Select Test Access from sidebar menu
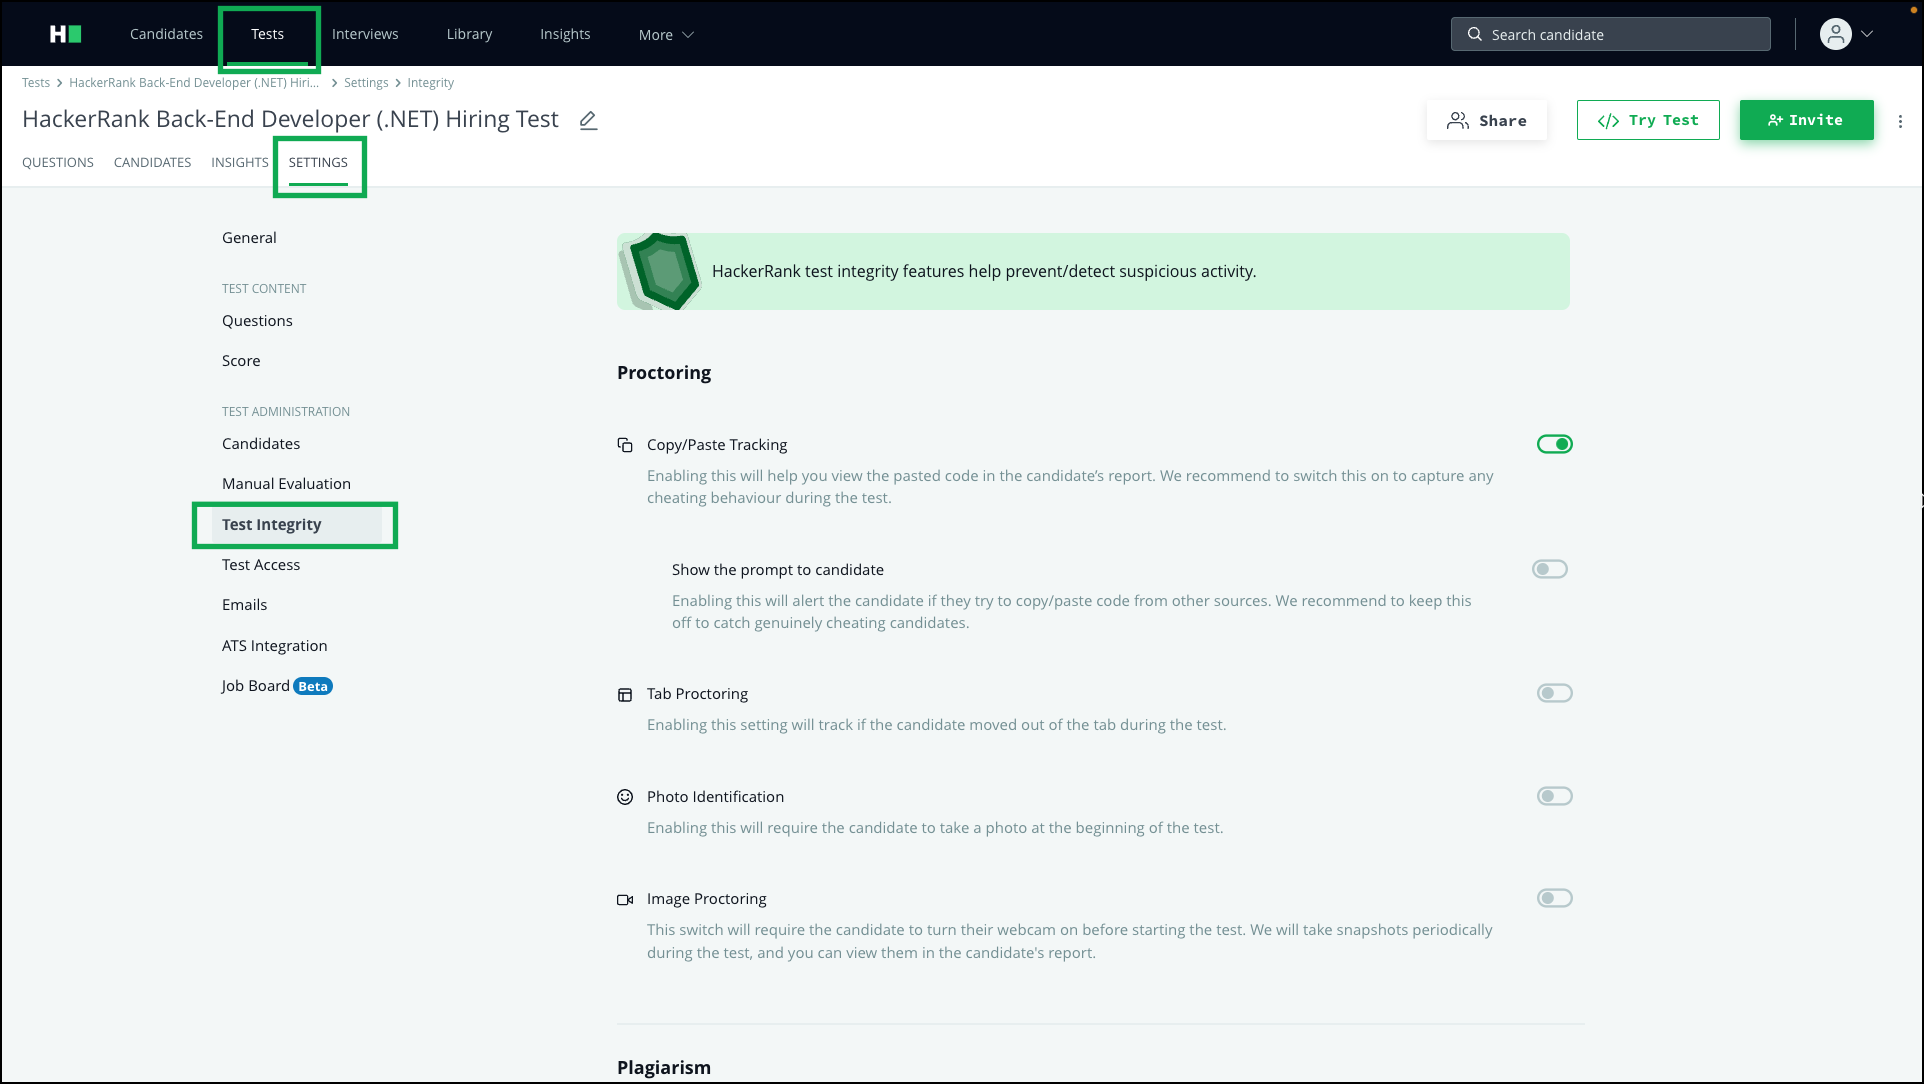 tap(260, 564)
